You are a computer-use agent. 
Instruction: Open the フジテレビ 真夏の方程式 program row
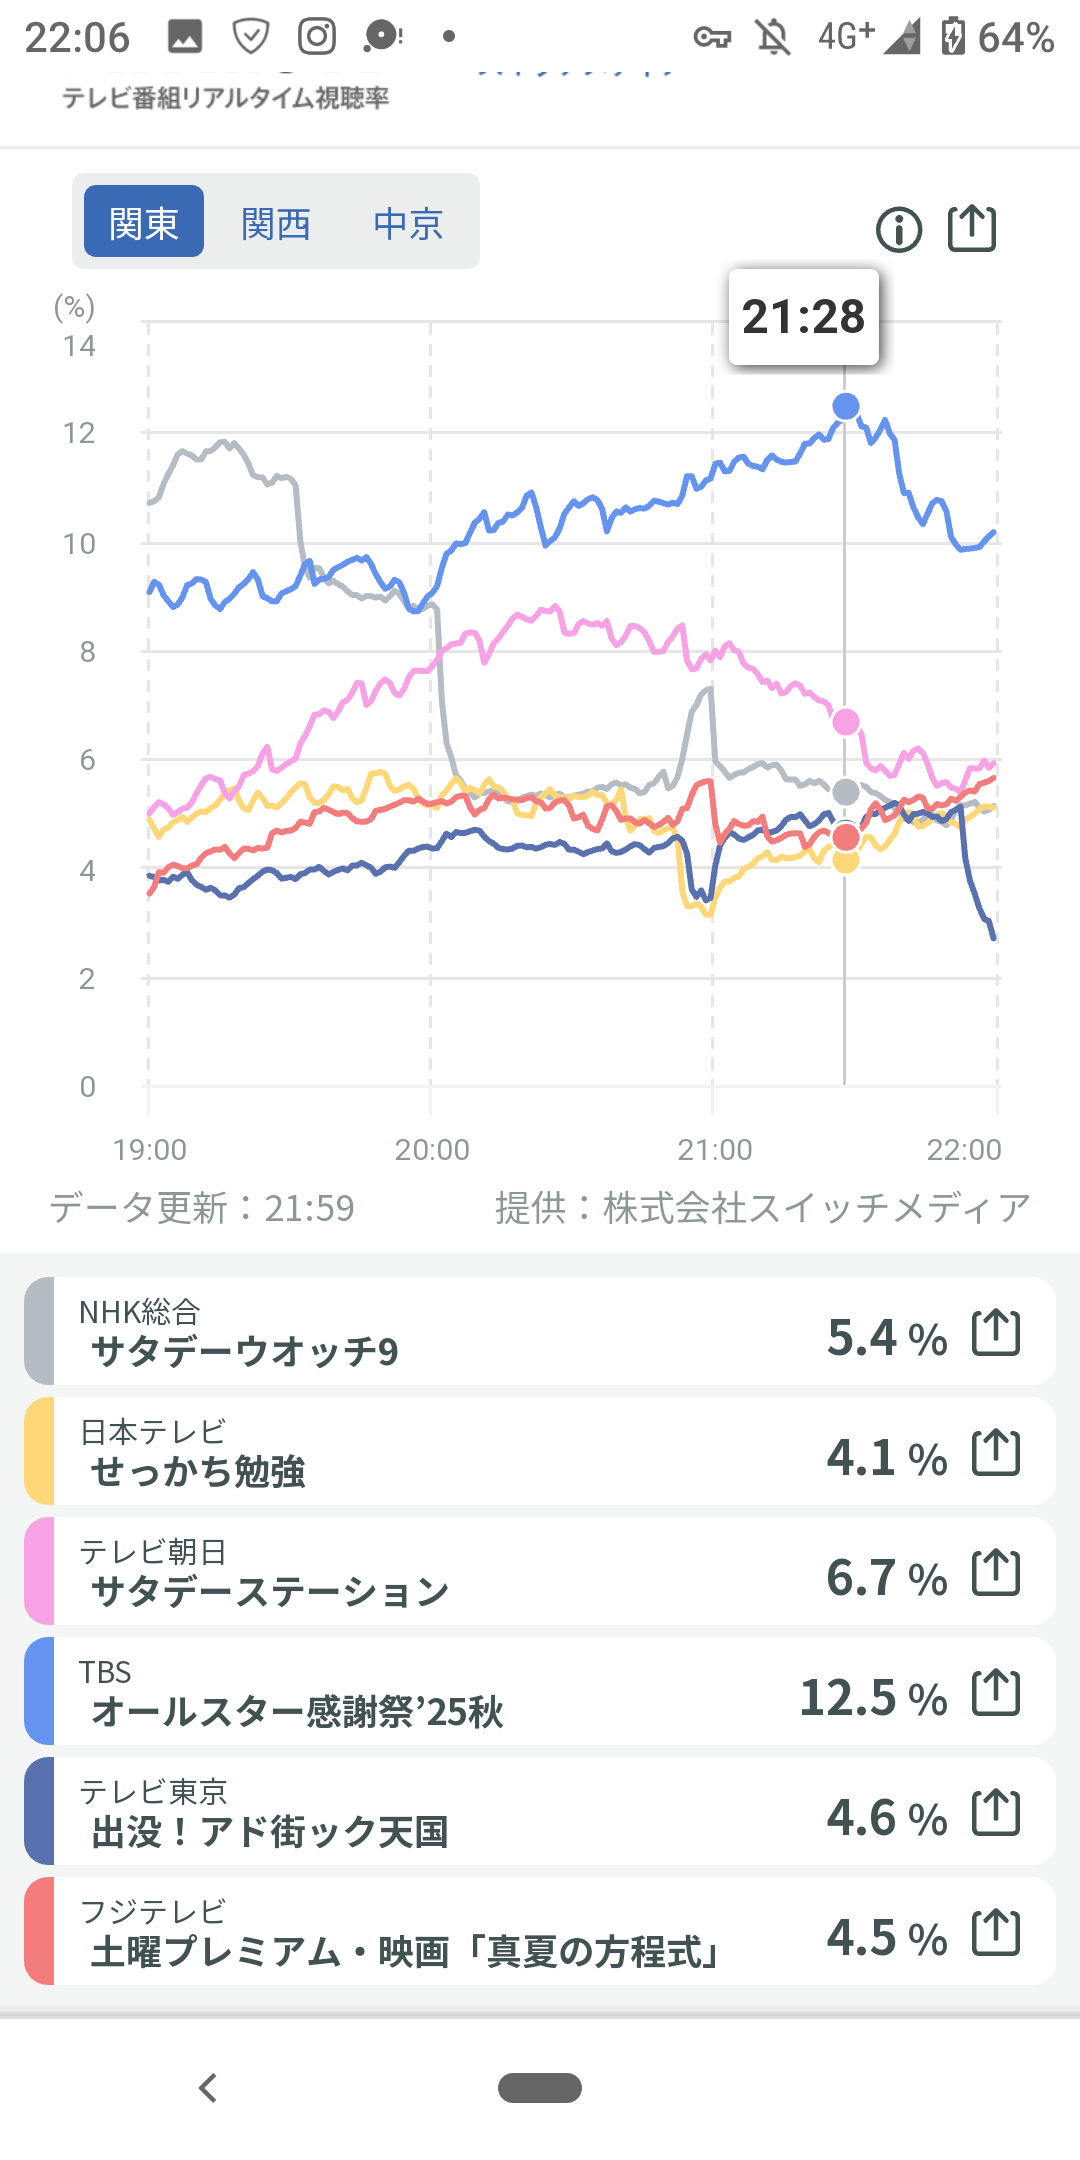tap(400, 1933)
